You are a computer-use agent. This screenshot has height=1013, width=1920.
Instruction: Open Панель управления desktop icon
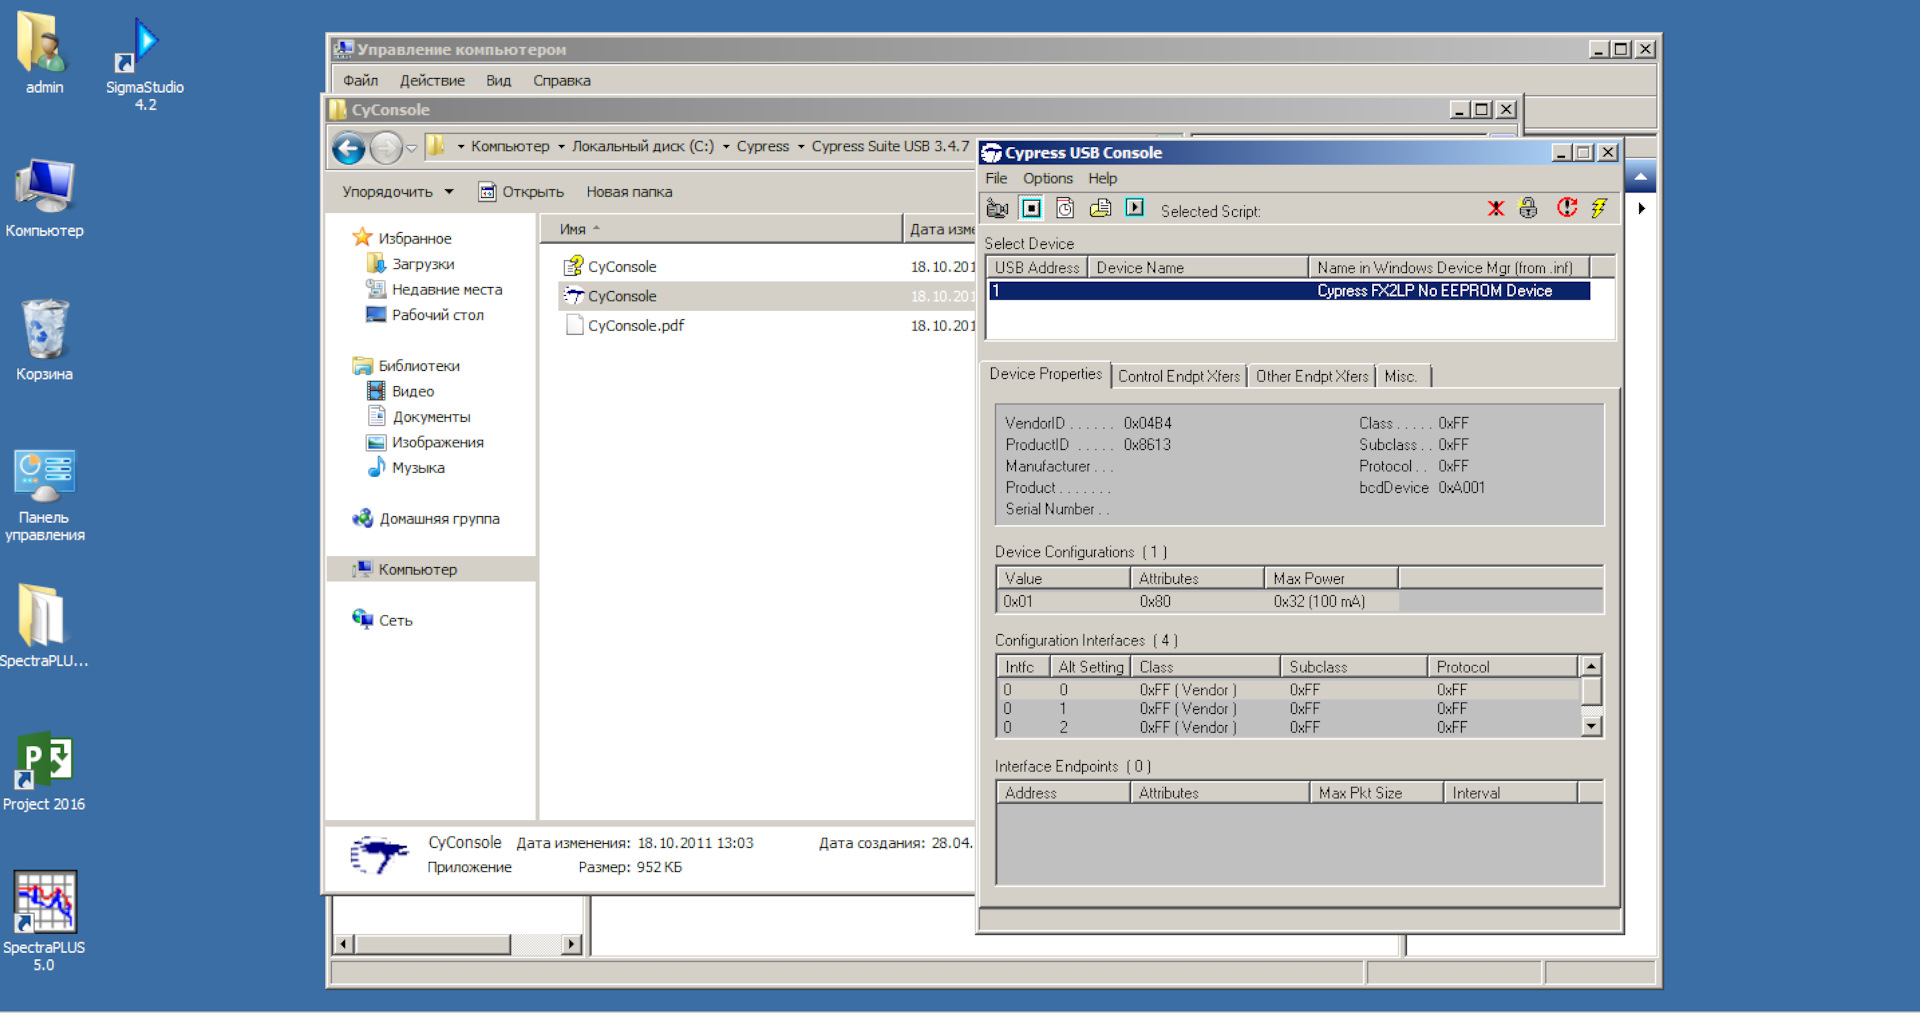point(44,495)
